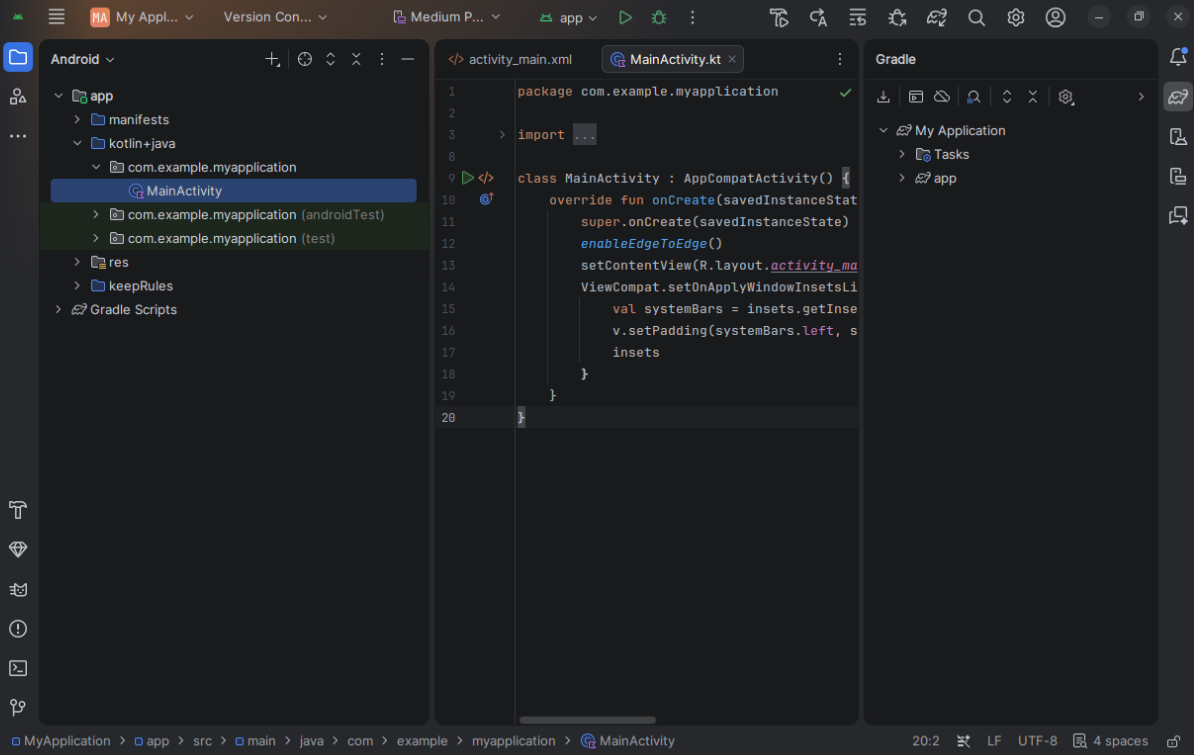Open the account profile icon
The width and height of the screenshot is (1194, 755).
pos(1055,17)
